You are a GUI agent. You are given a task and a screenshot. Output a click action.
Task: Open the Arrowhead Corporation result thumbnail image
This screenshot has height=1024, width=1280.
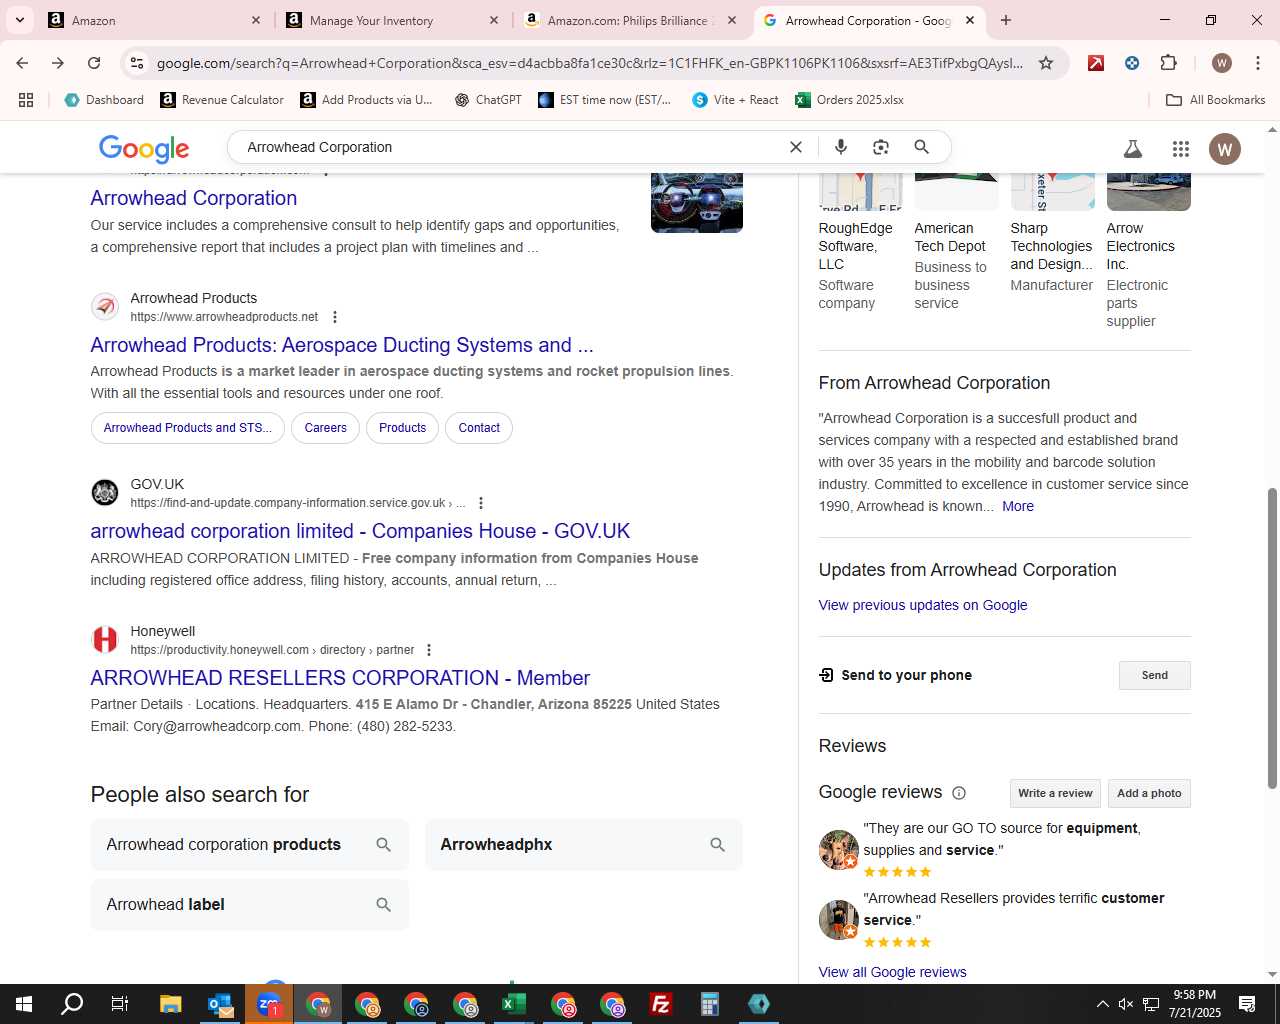(x=696, y=202)
